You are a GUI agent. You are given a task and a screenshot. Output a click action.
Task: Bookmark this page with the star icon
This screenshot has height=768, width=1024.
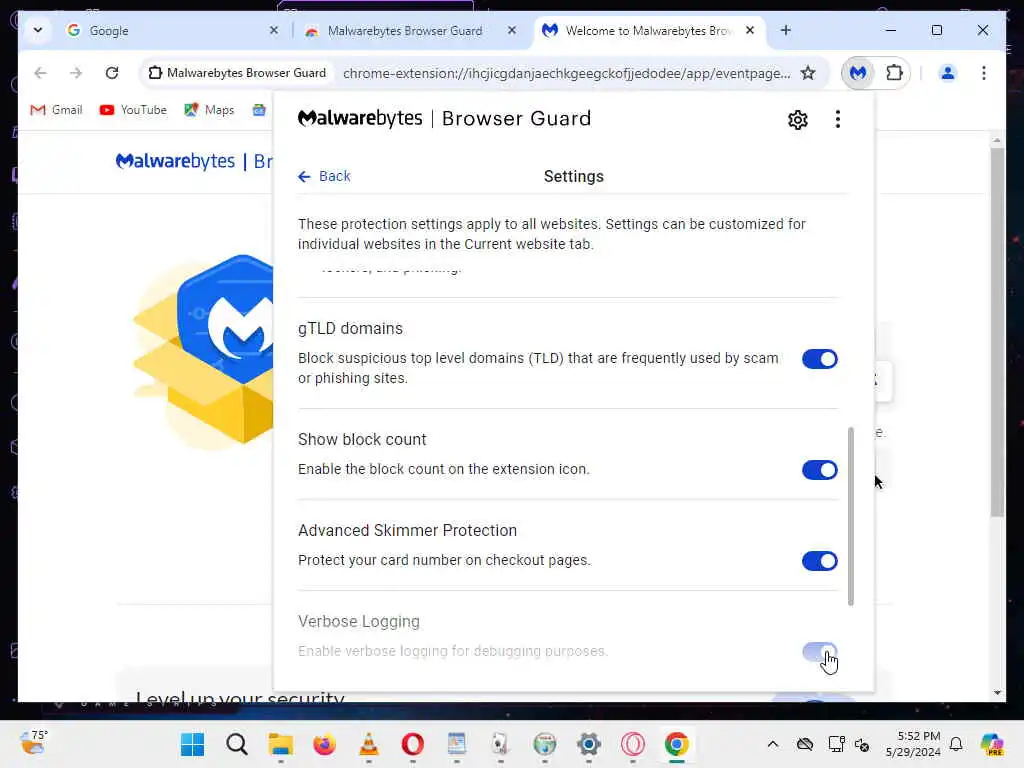808,73
